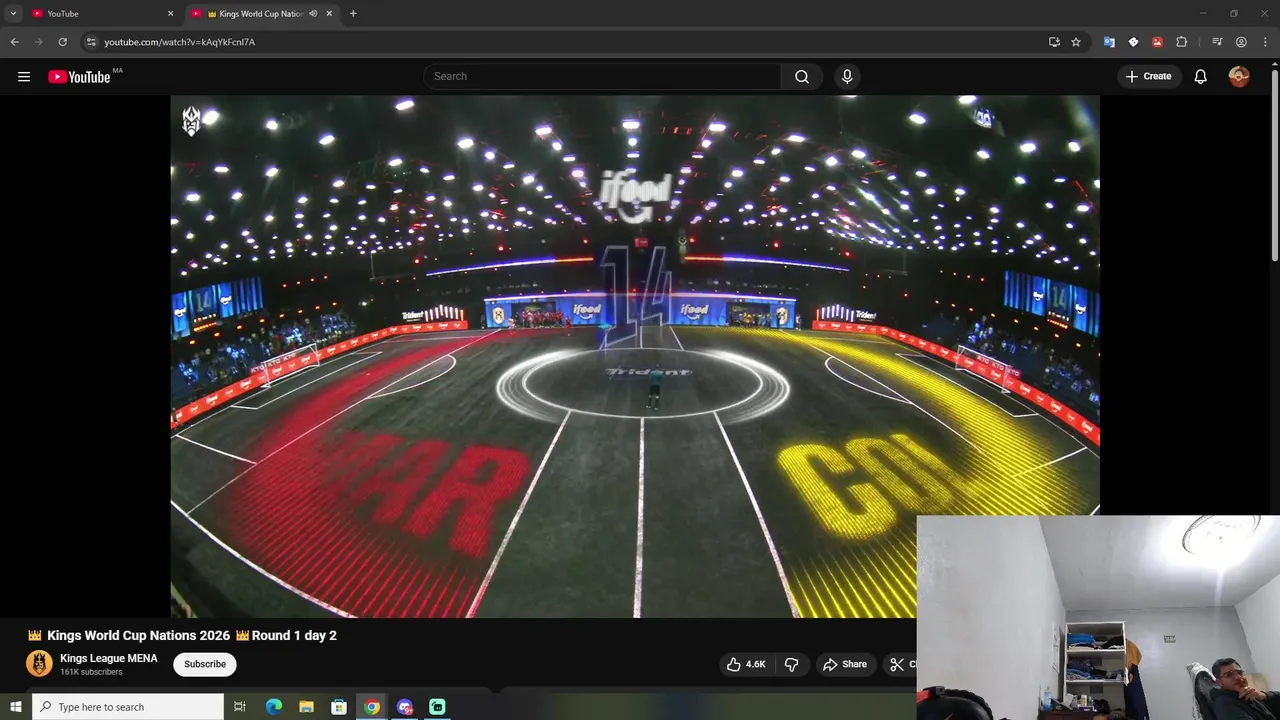
Task: Open the YouTube account avatar menu
Action: [x=1239, y=77]
